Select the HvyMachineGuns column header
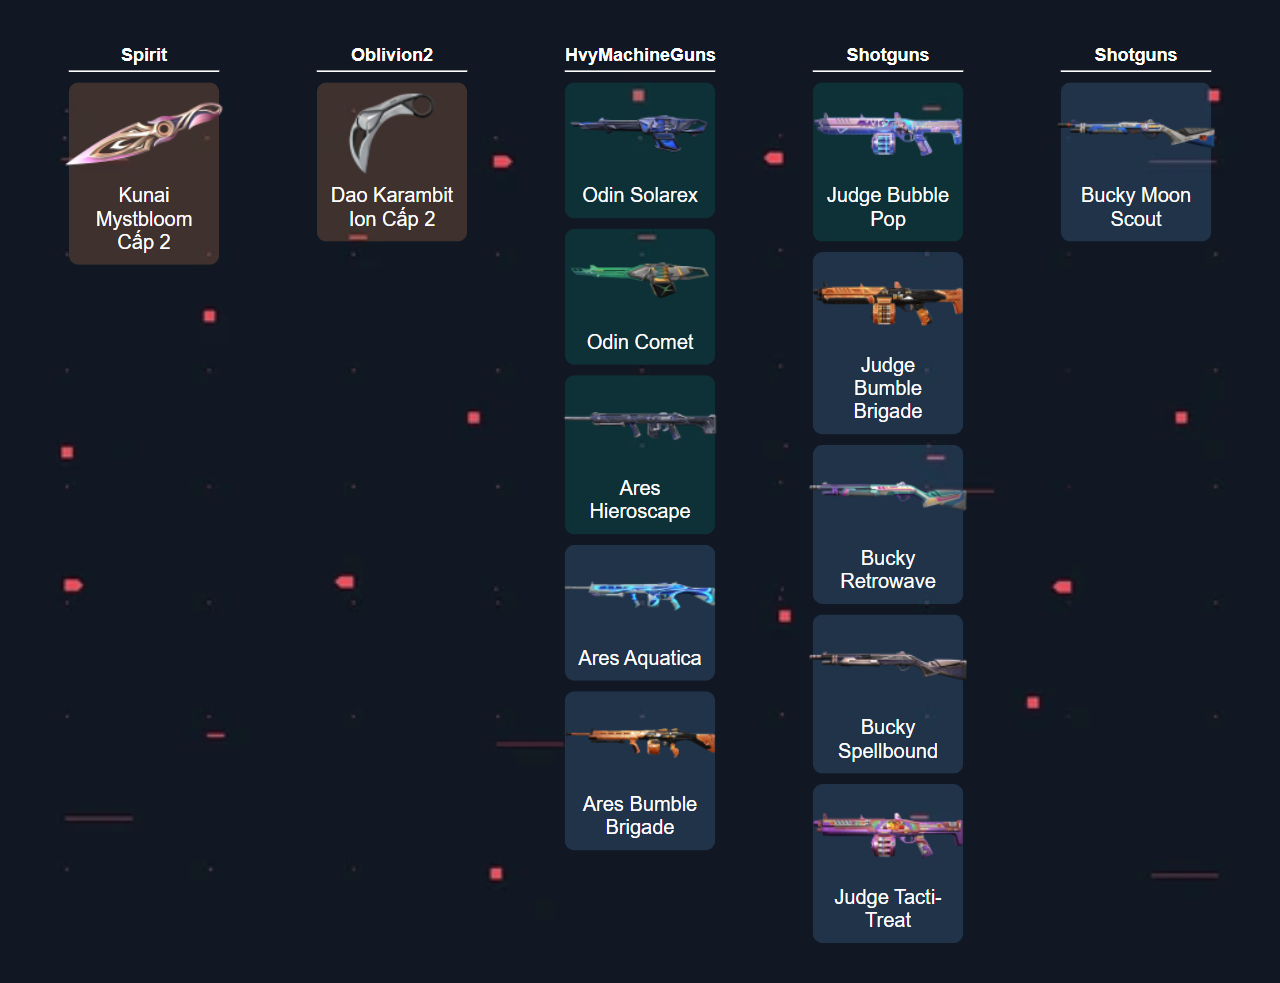The width and height of the screenshot is (1280, 983). [x=640, y=55]
